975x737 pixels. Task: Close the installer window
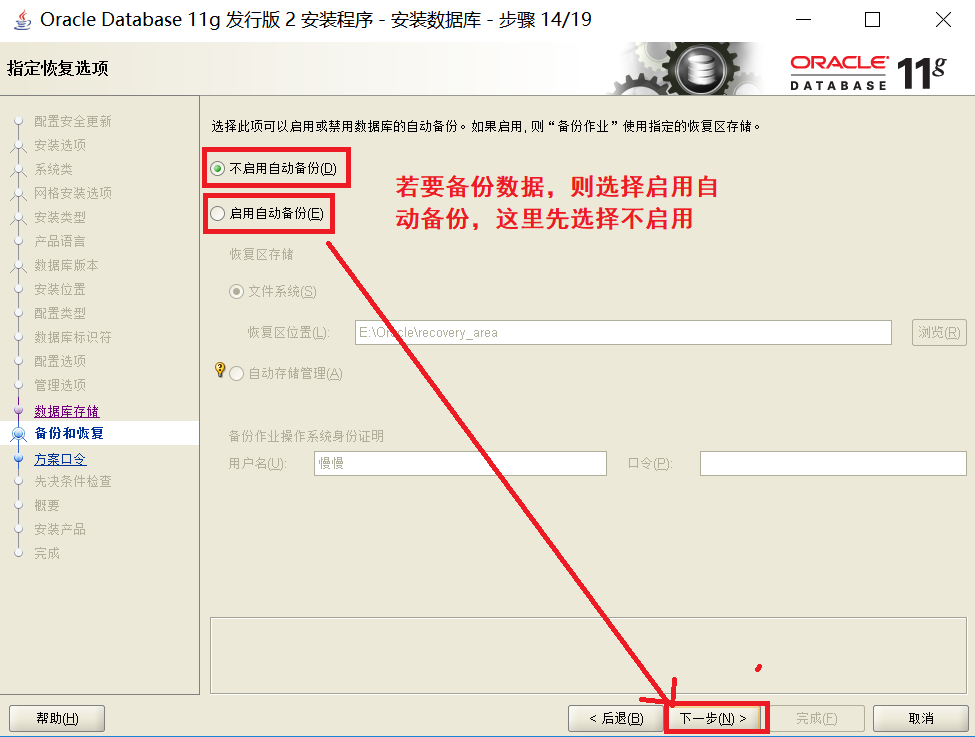pos(943,20)
